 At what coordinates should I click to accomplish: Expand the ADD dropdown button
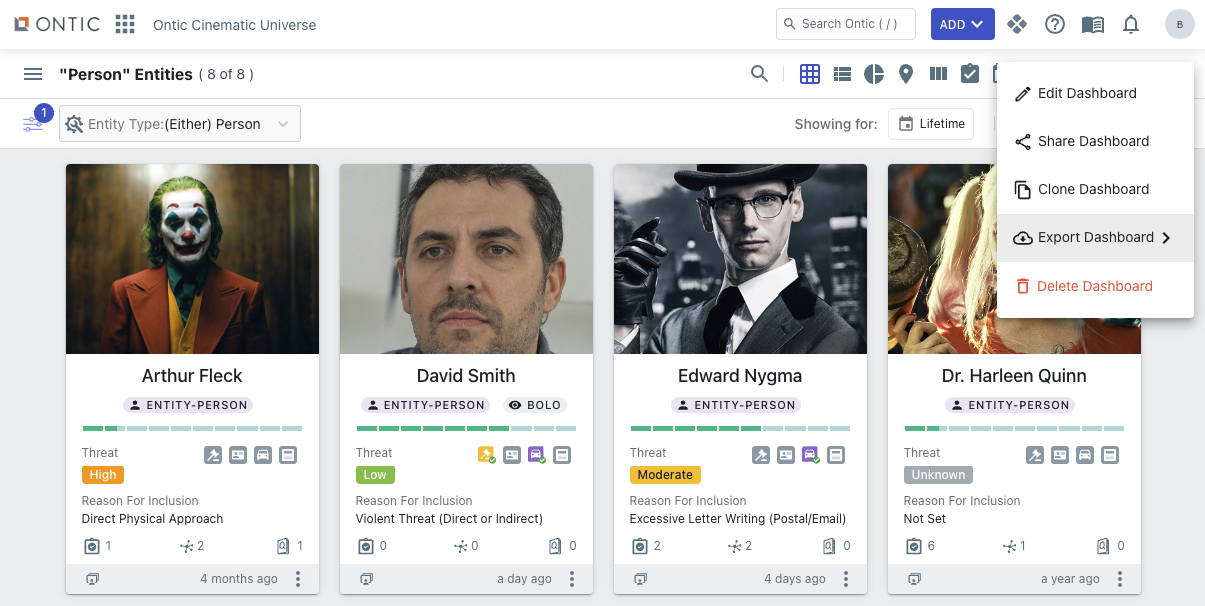point(962,24)
